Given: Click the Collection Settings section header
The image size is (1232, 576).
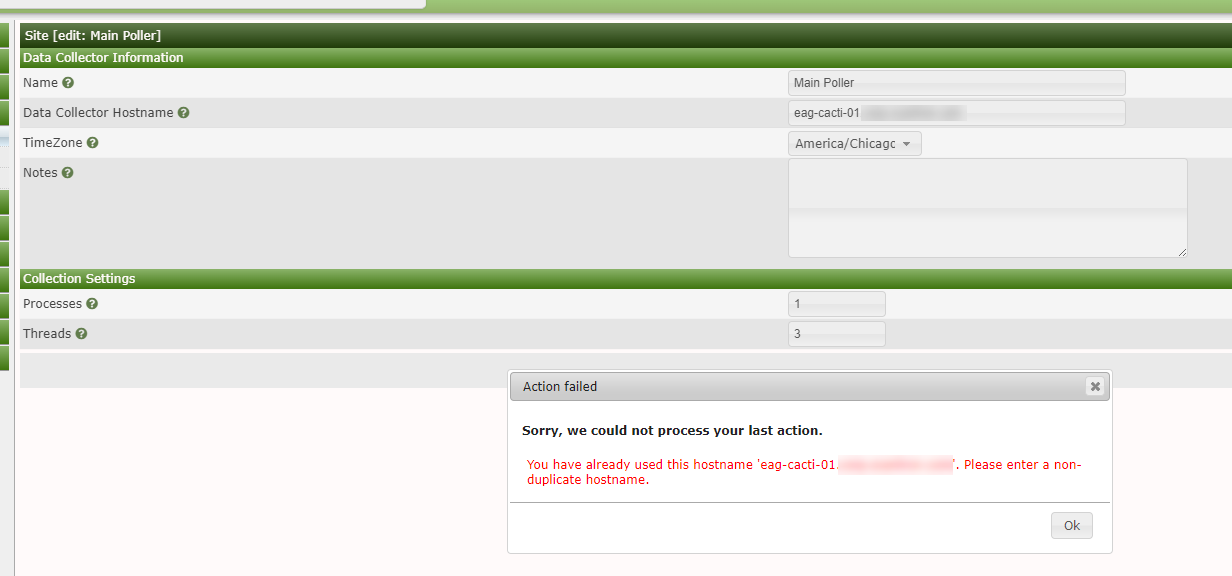Looking at the screenshot, I should coord(79,278).
